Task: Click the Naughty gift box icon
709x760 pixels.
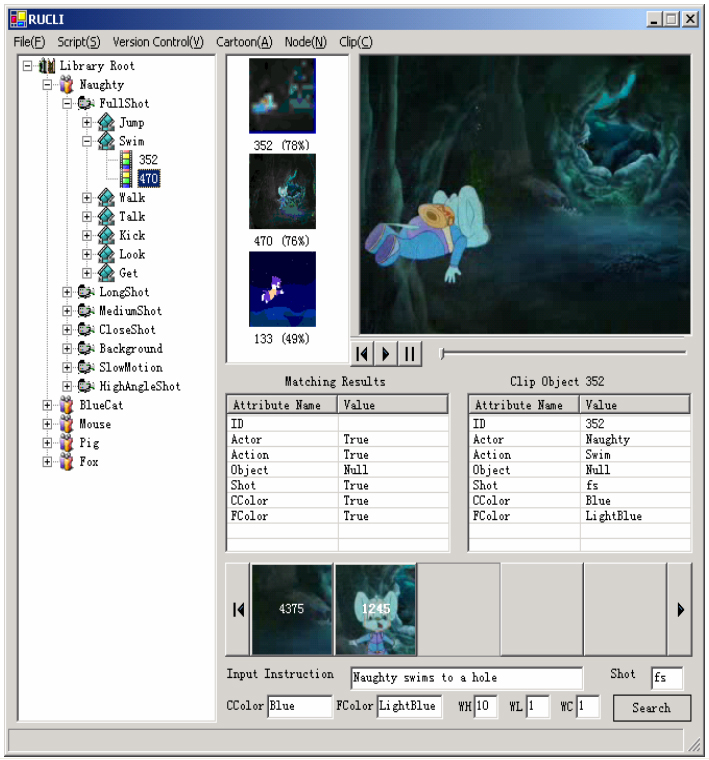Action: tap(67, 84)
